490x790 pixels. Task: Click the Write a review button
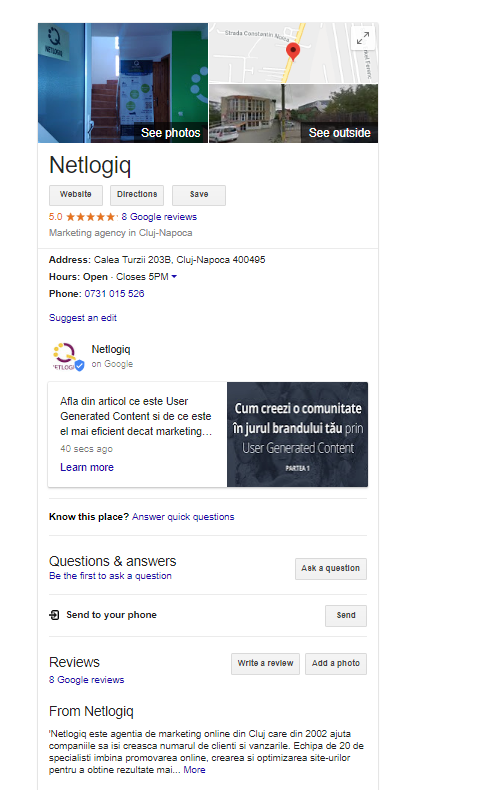265,664
